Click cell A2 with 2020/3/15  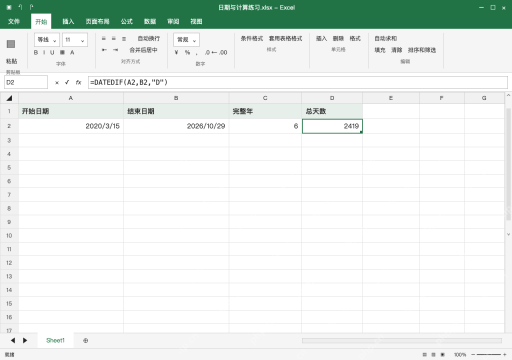tap(71, 126)
